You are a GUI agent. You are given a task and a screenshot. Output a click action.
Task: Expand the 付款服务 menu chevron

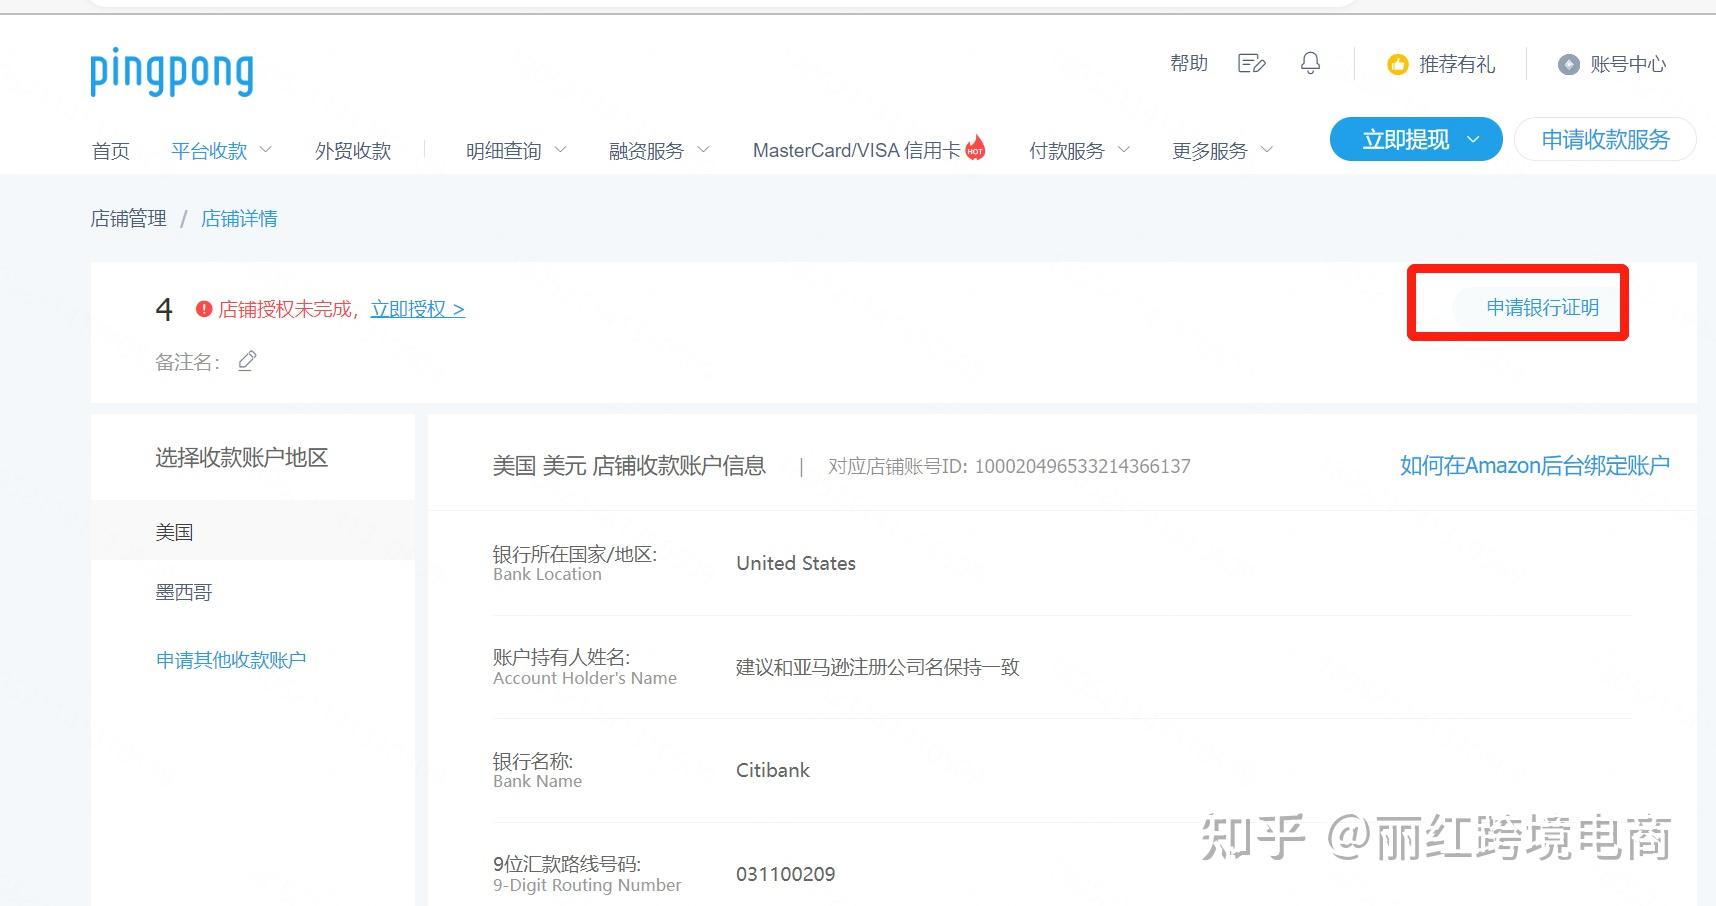1123,149
